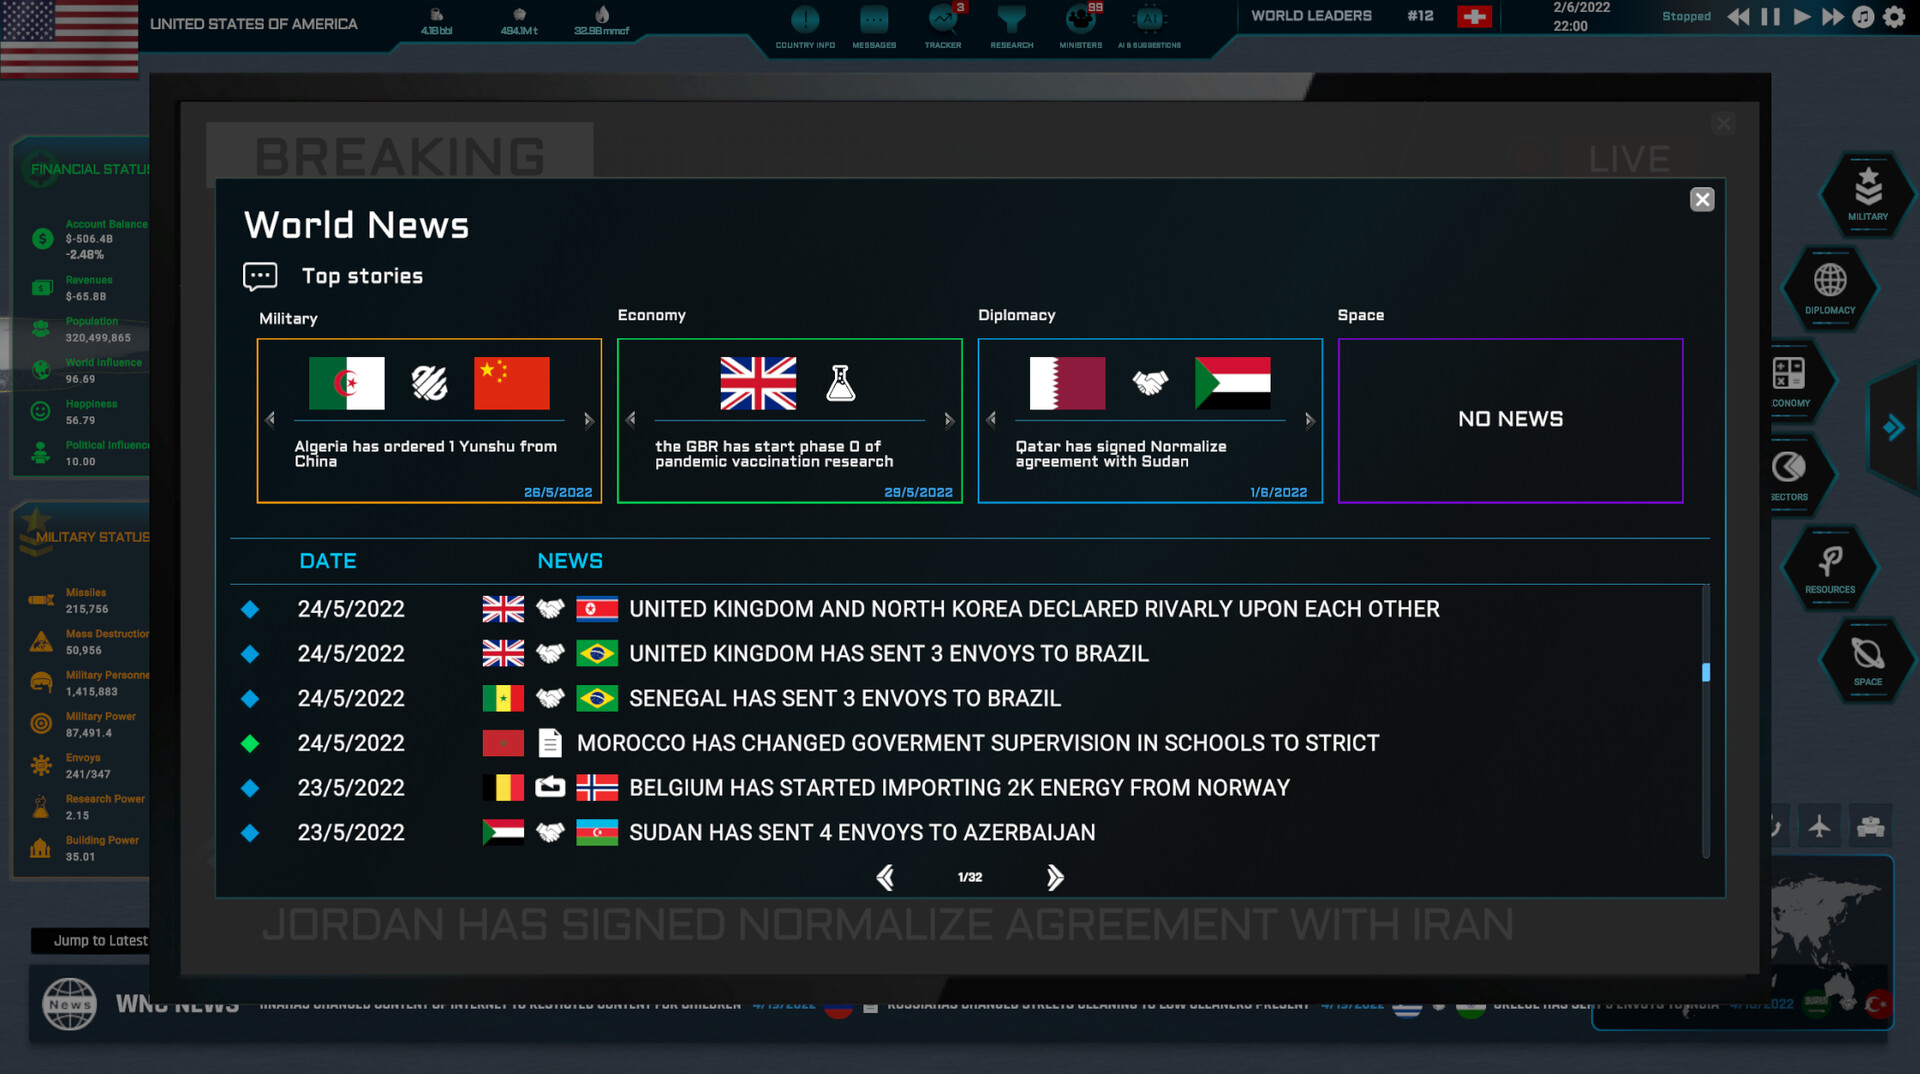Image resolution: width=1920 pixels, height=1074 pixels.
Task: Open the Resources panel
Action: [x=1829, y=567]
